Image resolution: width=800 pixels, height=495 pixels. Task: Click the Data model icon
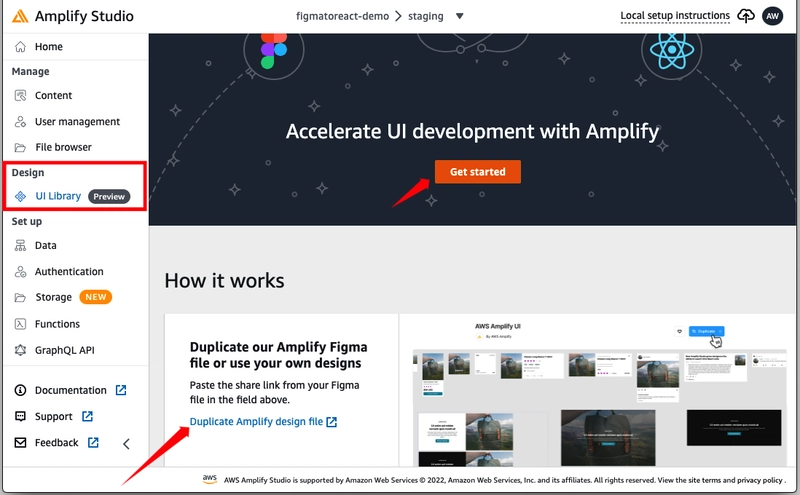pyautogui.click(x=20, y=245)
